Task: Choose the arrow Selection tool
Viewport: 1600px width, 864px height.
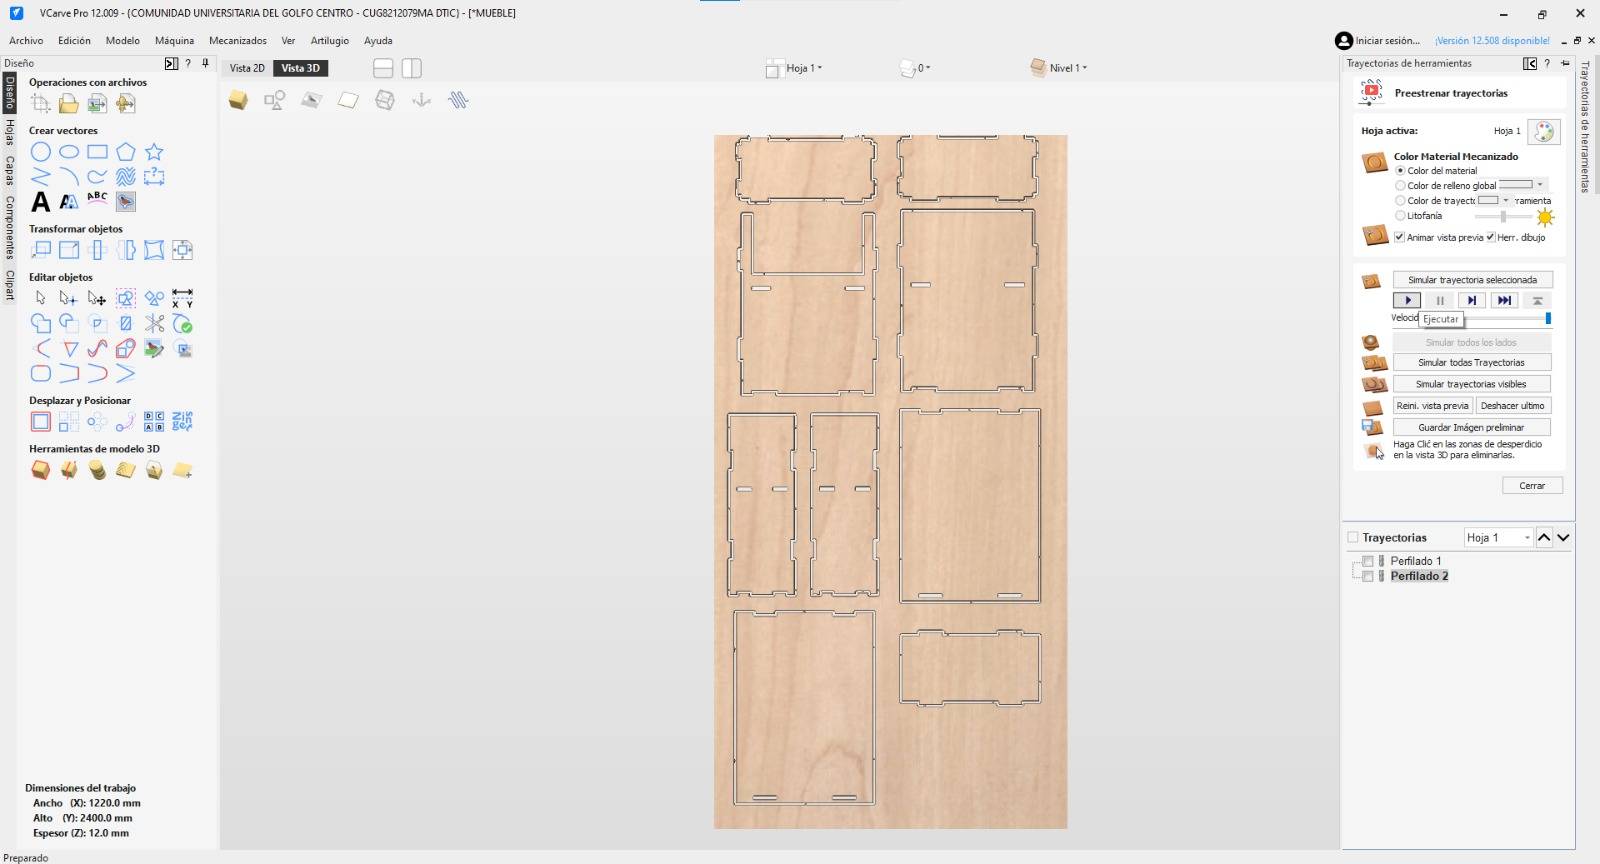Action: [x=40, y=298]
